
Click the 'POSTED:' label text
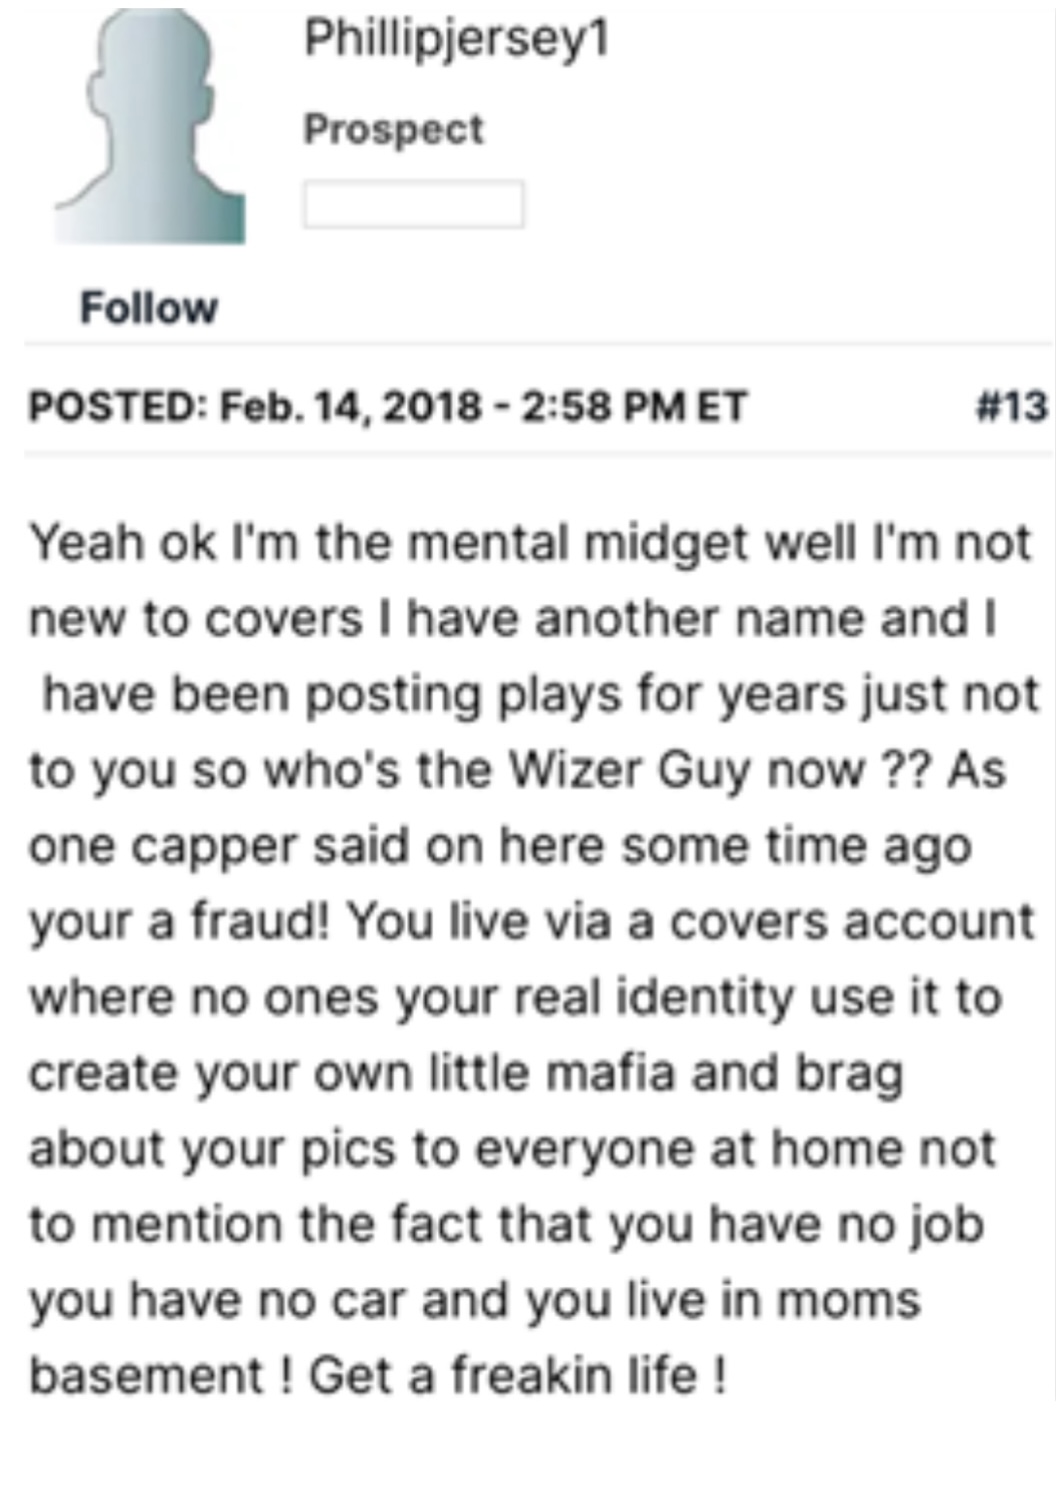pos(116,406)
